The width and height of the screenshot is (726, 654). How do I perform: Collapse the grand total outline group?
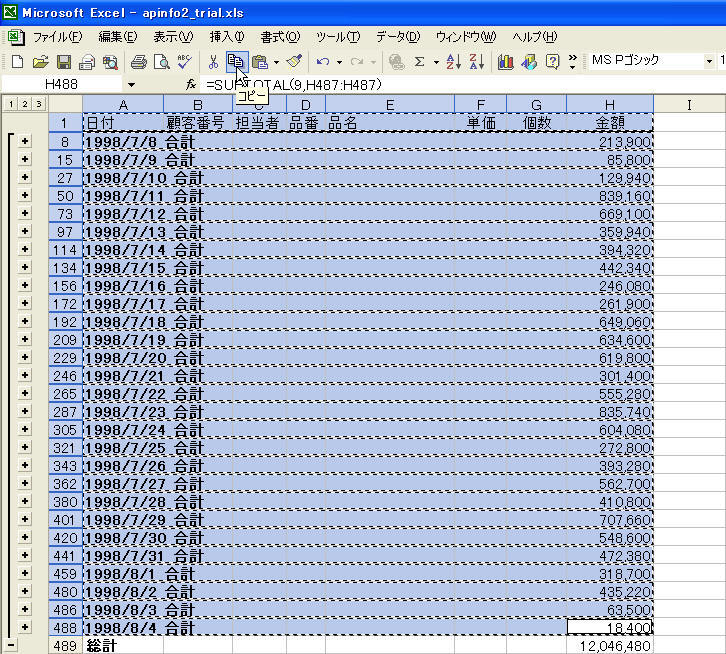tap(11, 646)
